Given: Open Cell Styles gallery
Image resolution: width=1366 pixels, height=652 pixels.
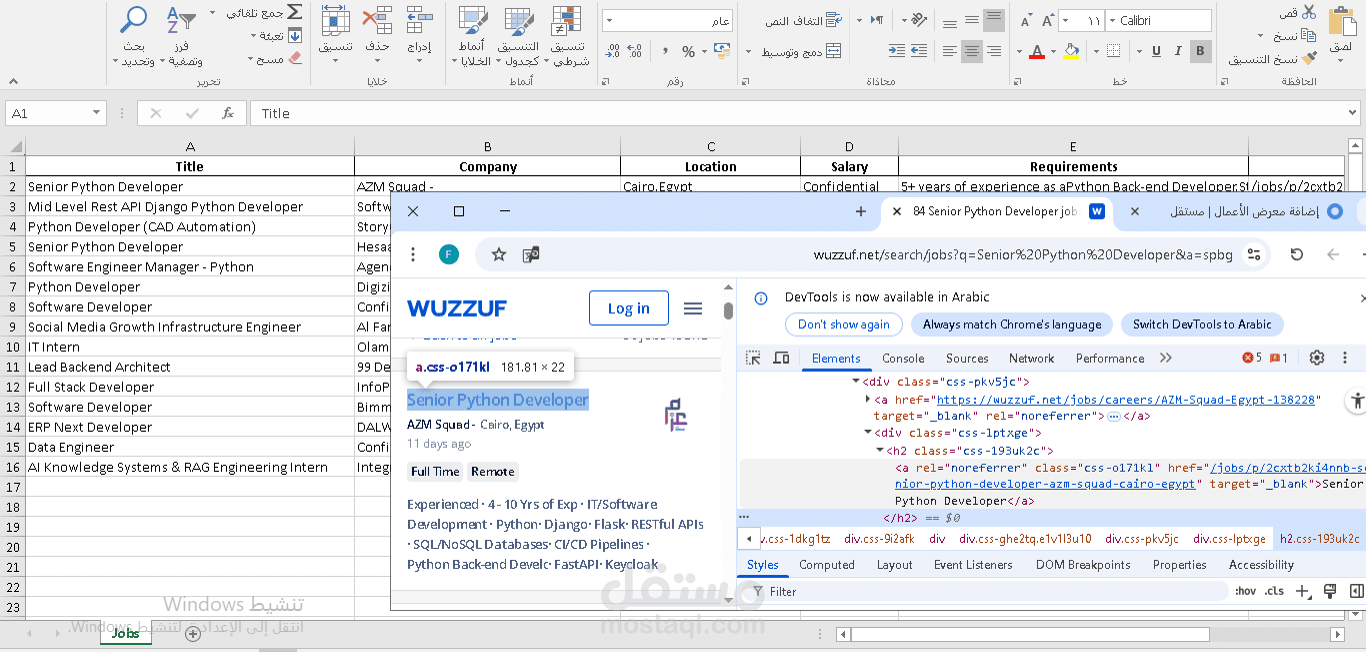Looking at the screenshot, I should coord(473,36).
